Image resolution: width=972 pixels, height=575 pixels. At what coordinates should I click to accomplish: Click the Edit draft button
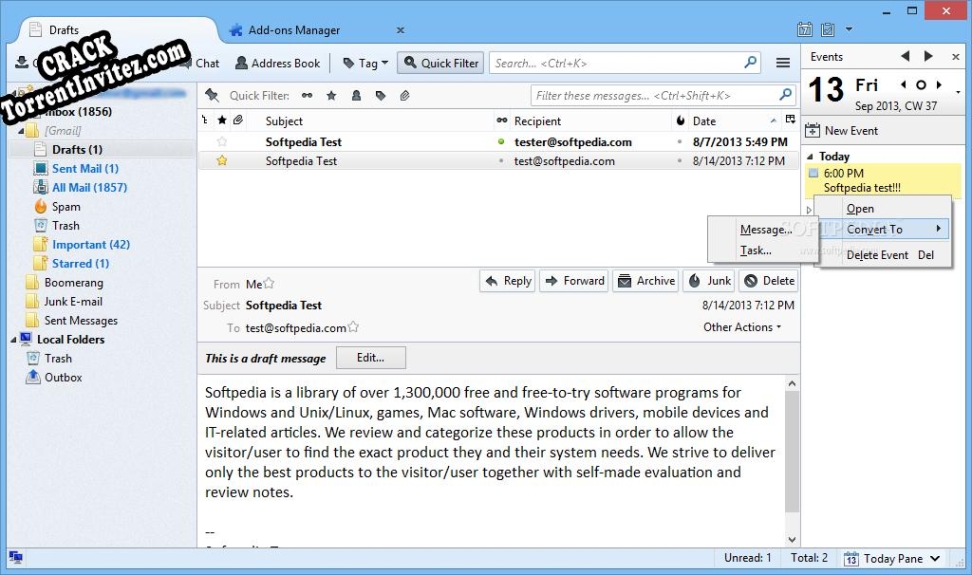[371, 358]
